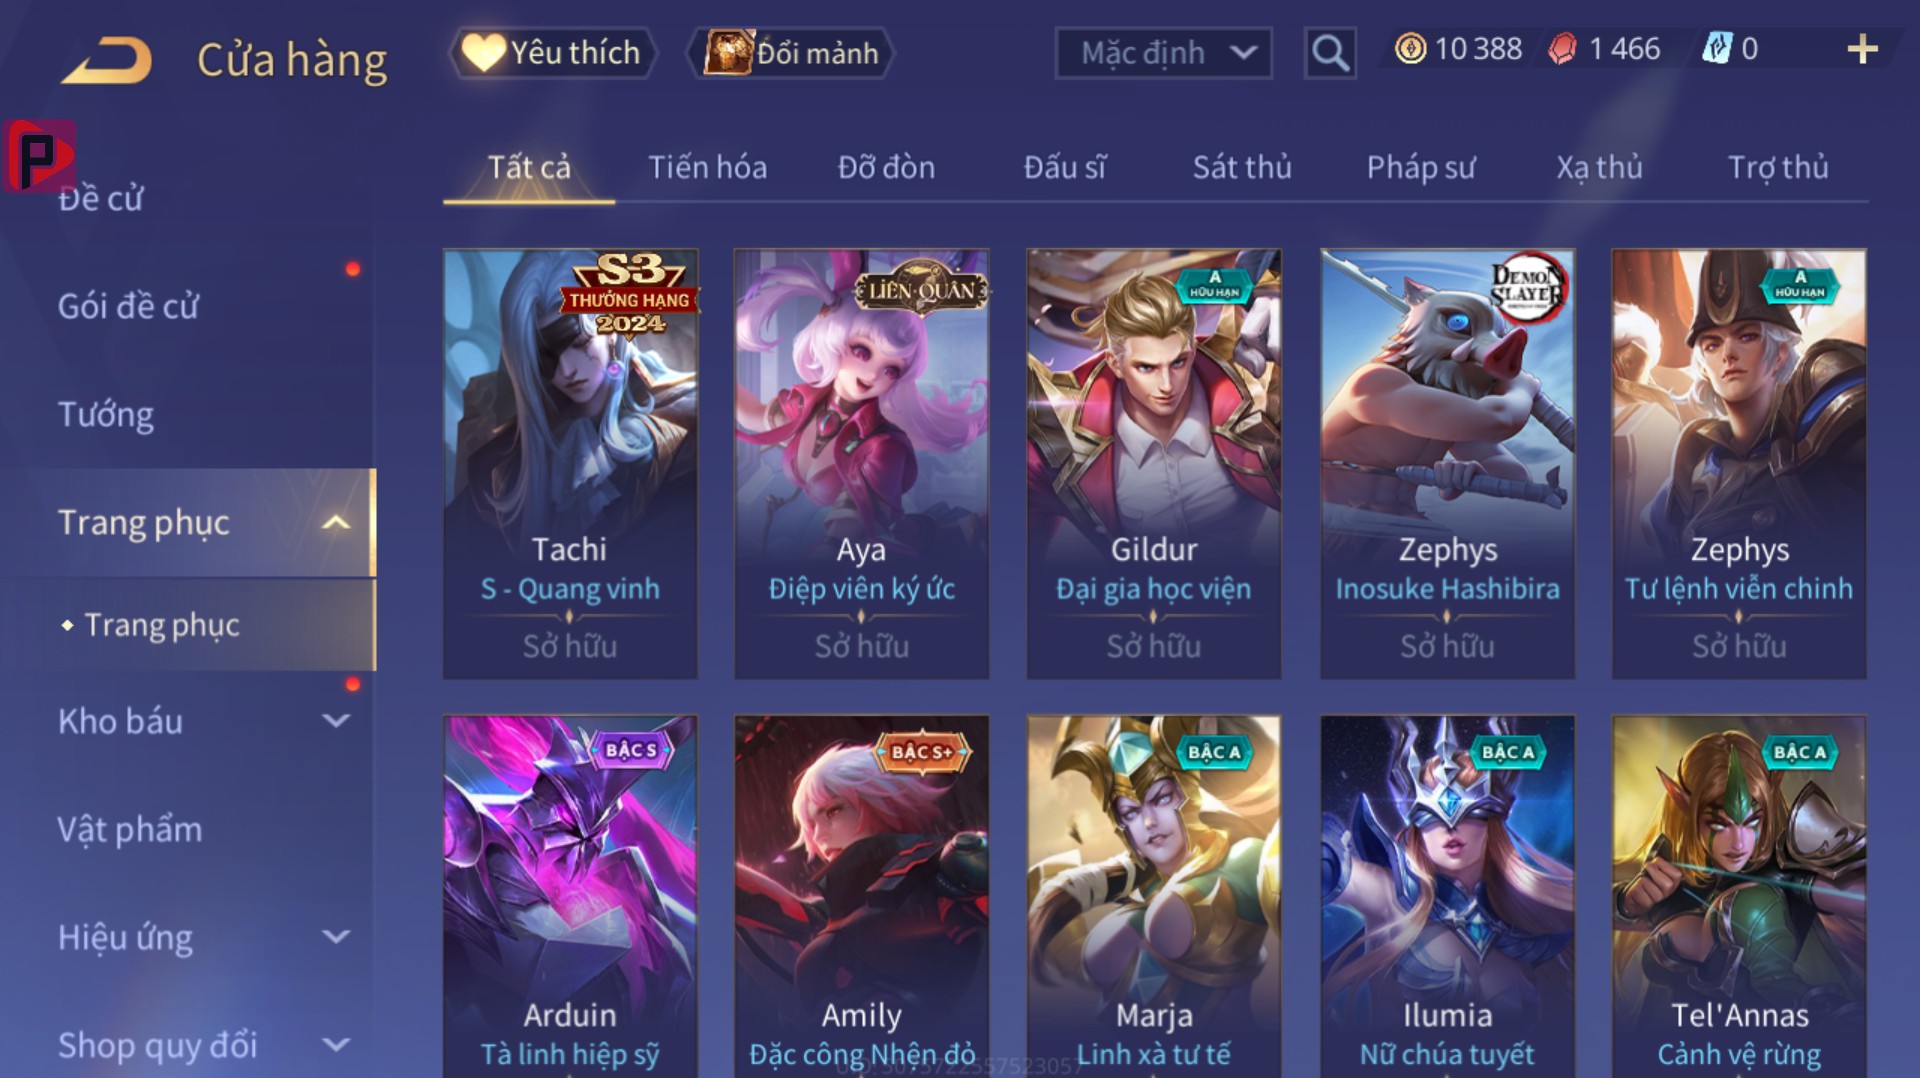Select the Tiến hóa tab
Screen dimensions: 1920x1078
pos(708,167)
